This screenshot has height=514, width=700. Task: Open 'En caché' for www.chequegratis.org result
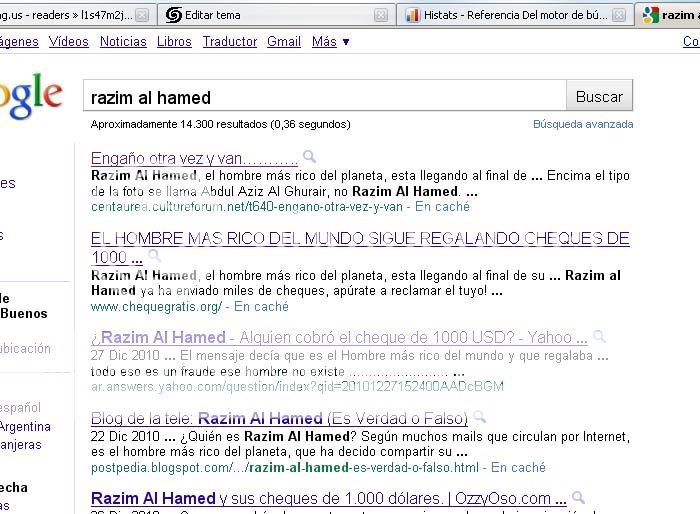coord(261,307)
